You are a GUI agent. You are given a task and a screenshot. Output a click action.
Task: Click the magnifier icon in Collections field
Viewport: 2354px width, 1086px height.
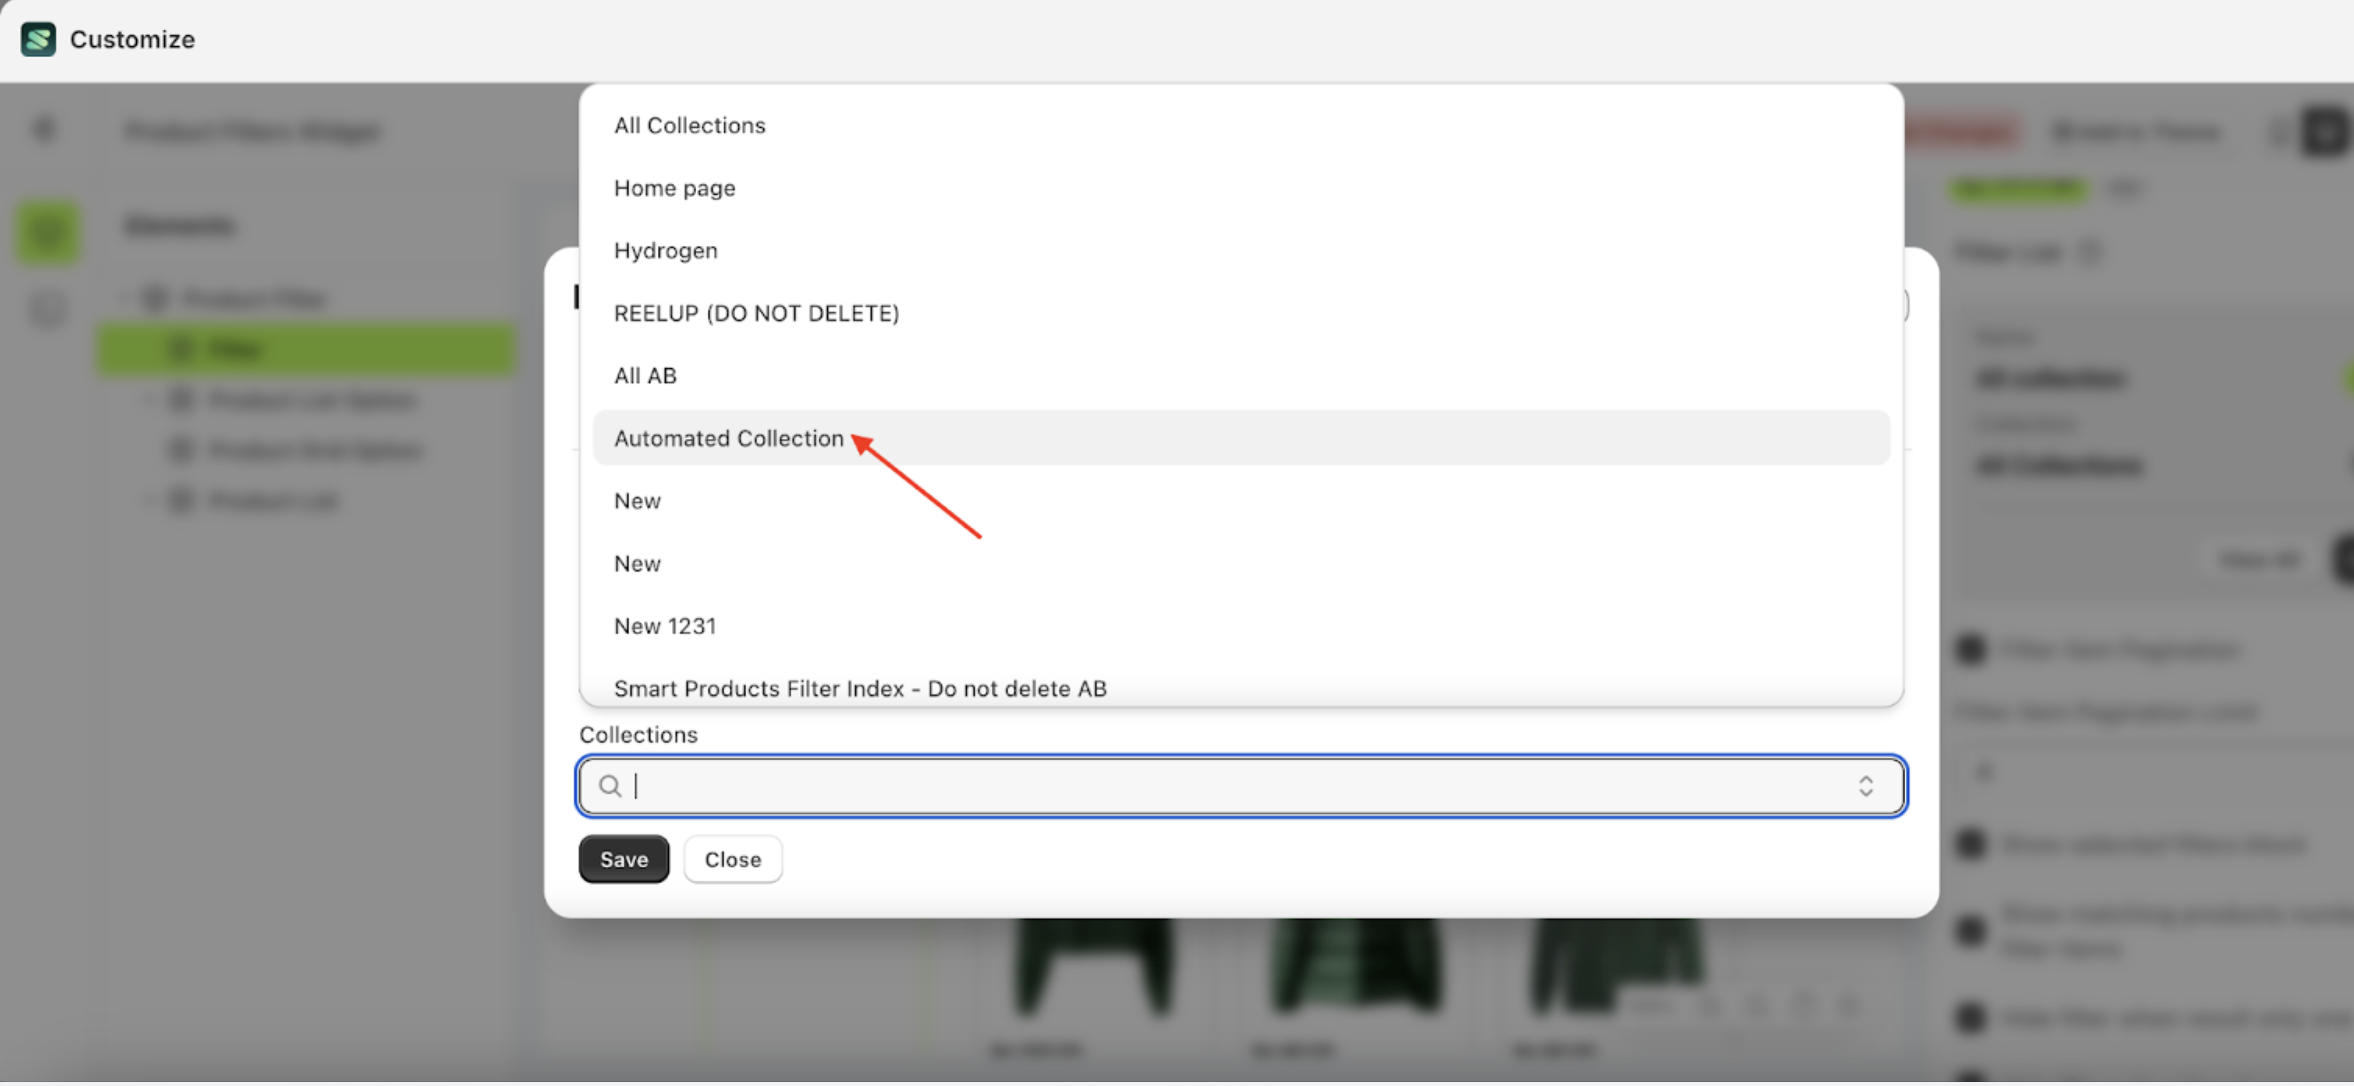click(609, 786)
